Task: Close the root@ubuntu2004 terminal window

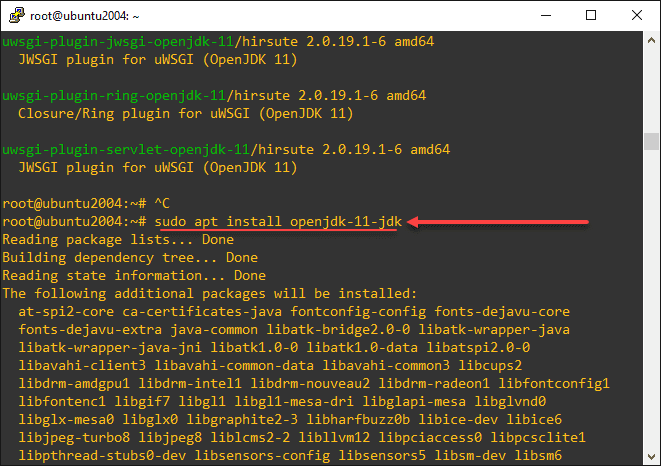Action: coord(637,16)
